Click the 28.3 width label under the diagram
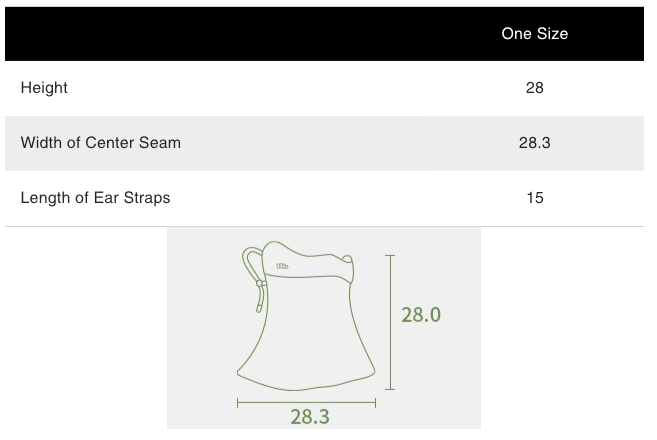657x440 pixels. 310,417
